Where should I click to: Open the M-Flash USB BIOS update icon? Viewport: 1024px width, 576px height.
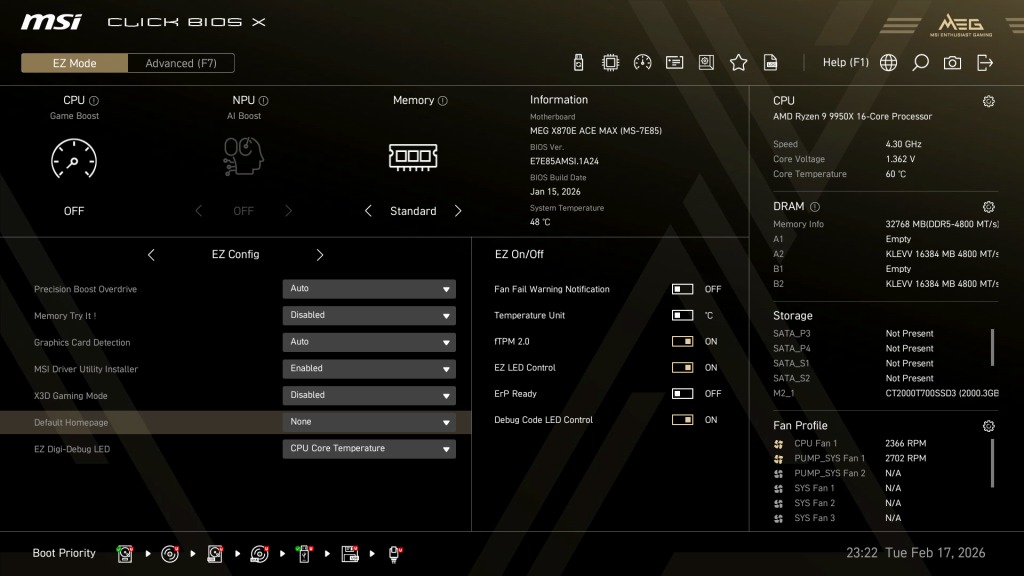(578, 63)
